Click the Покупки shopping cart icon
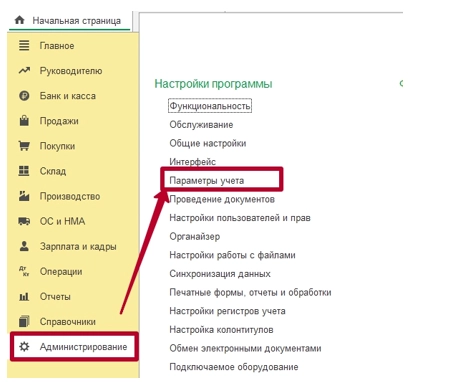Screen dimensions: 467x382 click(x=24, y=146)
